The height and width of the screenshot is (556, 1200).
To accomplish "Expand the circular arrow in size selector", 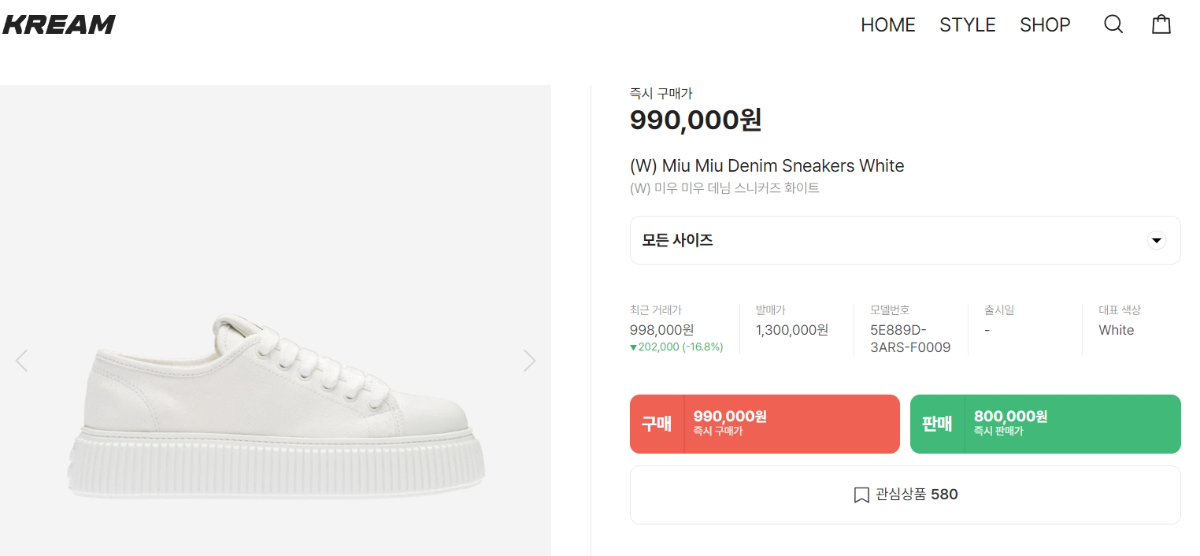I will tap(1156, 241).
